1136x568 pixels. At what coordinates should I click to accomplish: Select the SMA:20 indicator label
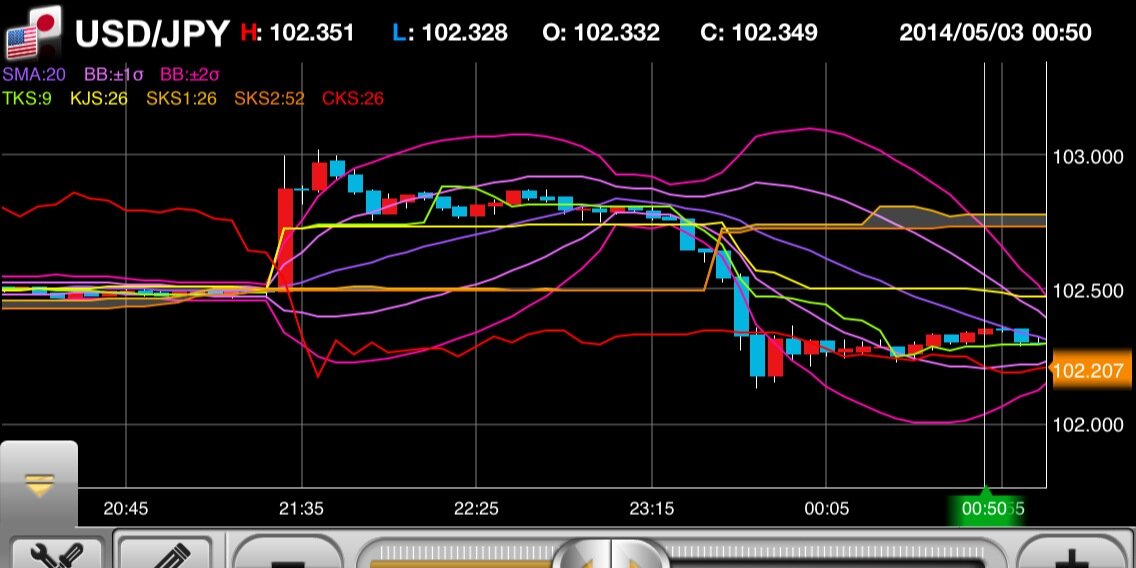33,75
